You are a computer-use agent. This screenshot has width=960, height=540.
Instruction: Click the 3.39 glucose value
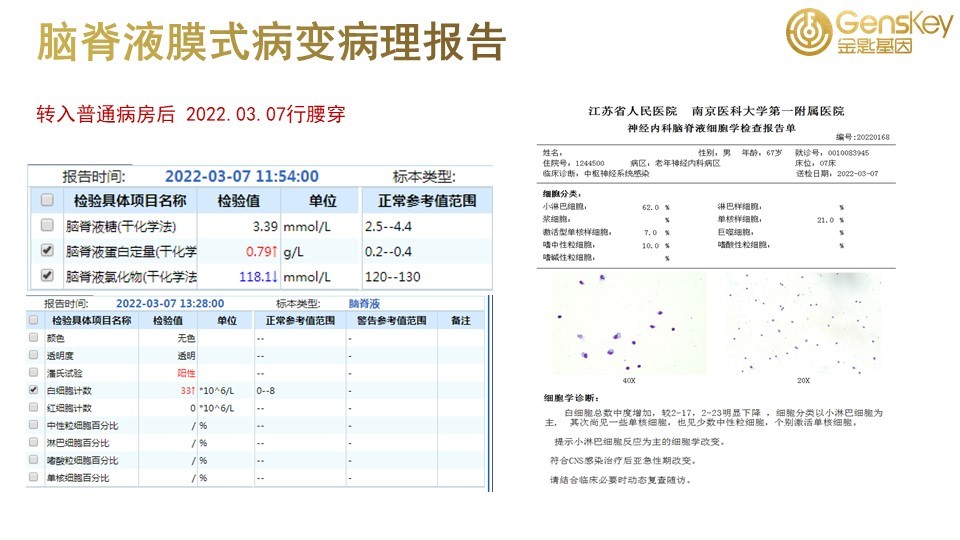click(x=265, y=227)
